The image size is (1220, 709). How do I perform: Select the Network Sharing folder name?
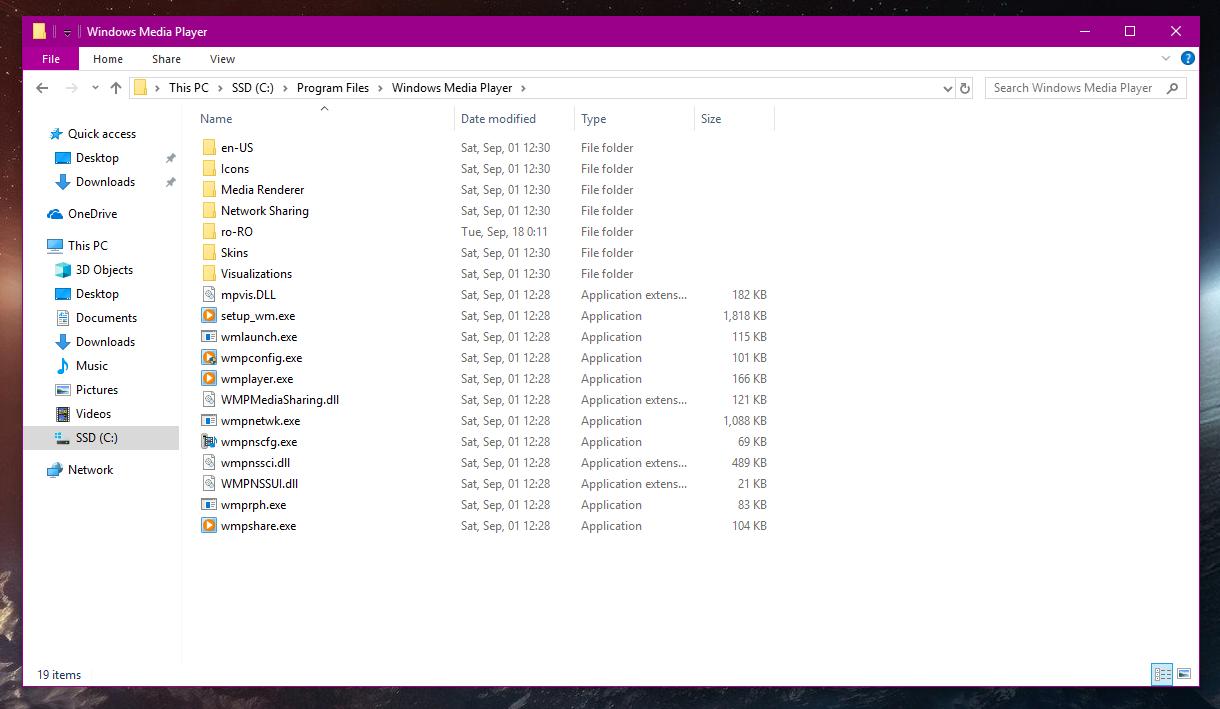pos(265,211)
